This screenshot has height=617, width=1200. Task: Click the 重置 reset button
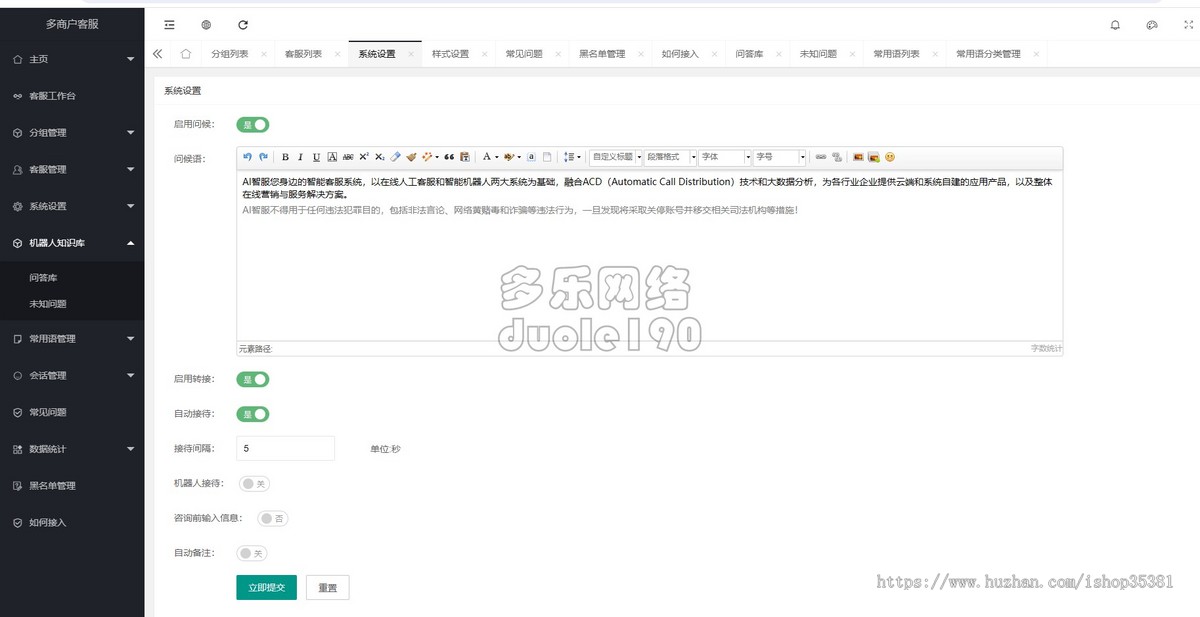328,587
